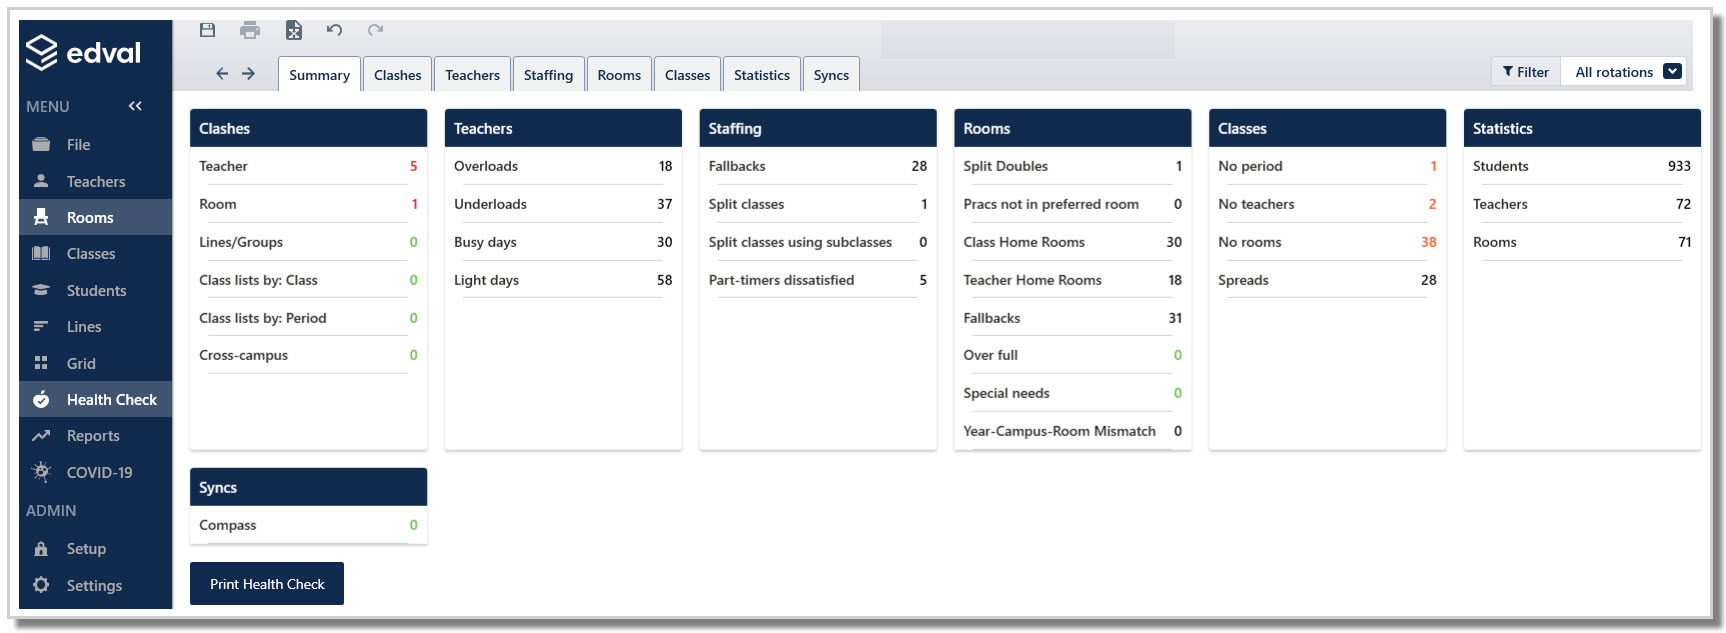Image resolution: width=1726 pixels, height=633 pixels.
Task: Open the Overloads row in Teachers panel
Action: coord(563,166)
